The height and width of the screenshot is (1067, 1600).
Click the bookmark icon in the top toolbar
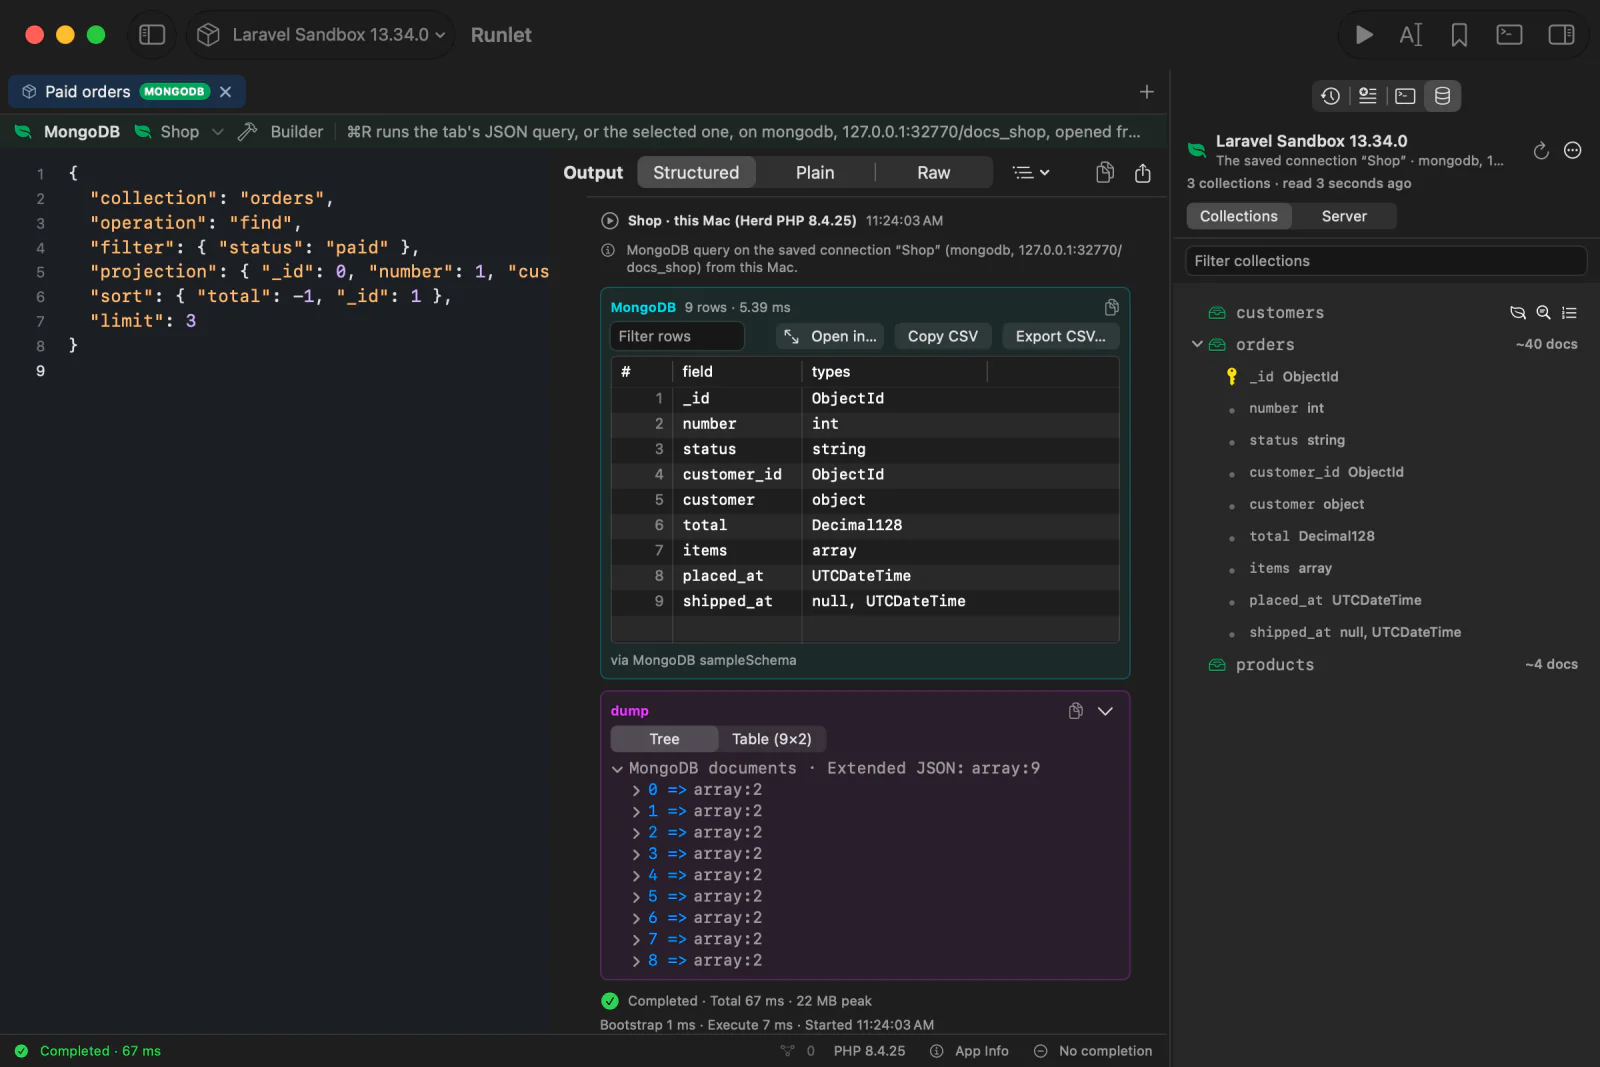tap(1459, 35)
